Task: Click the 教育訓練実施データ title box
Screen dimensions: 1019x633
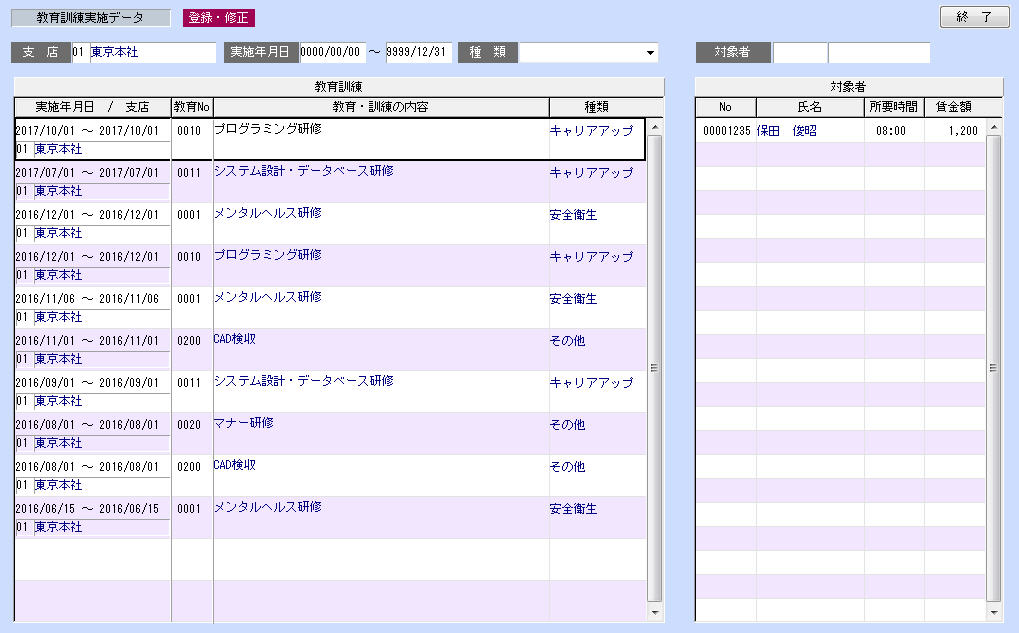Action: tap(90, 18)
